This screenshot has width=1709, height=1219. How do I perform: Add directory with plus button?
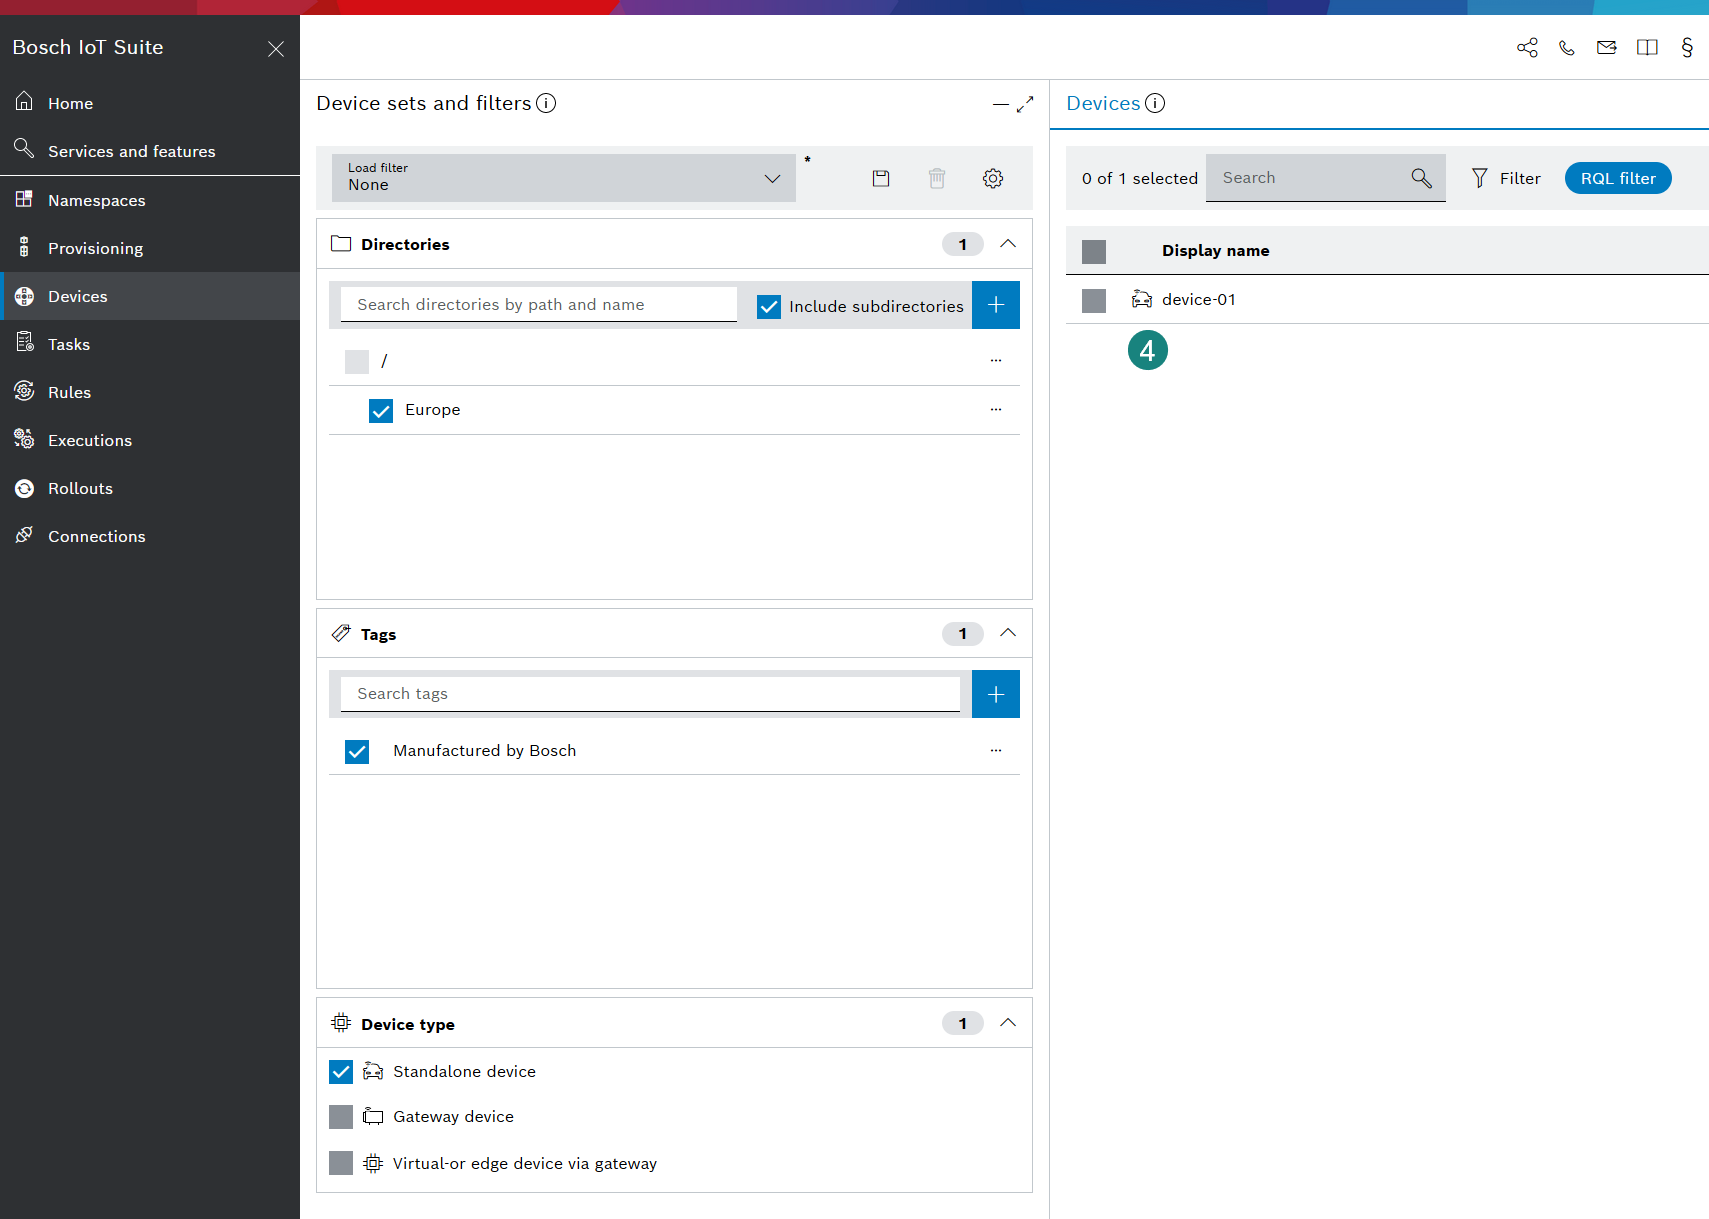tap(996, 305)
